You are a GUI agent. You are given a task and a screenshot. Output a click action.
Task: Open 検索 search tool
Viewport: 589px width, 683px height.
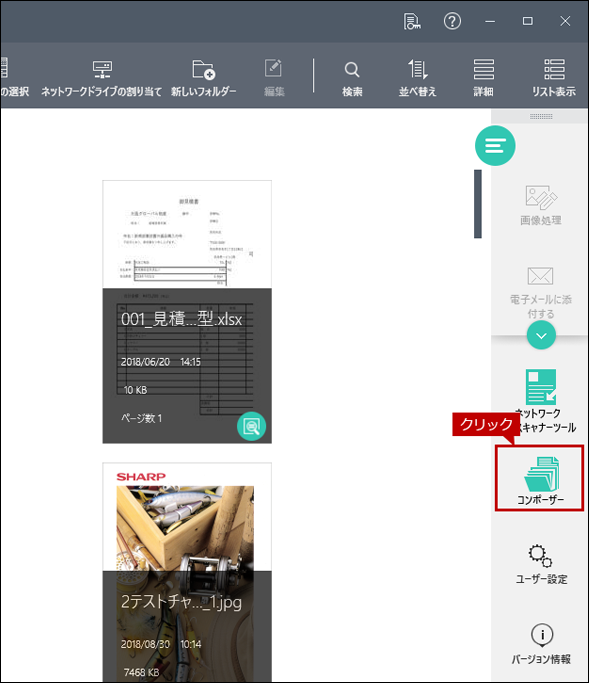(x=352, y=79)
